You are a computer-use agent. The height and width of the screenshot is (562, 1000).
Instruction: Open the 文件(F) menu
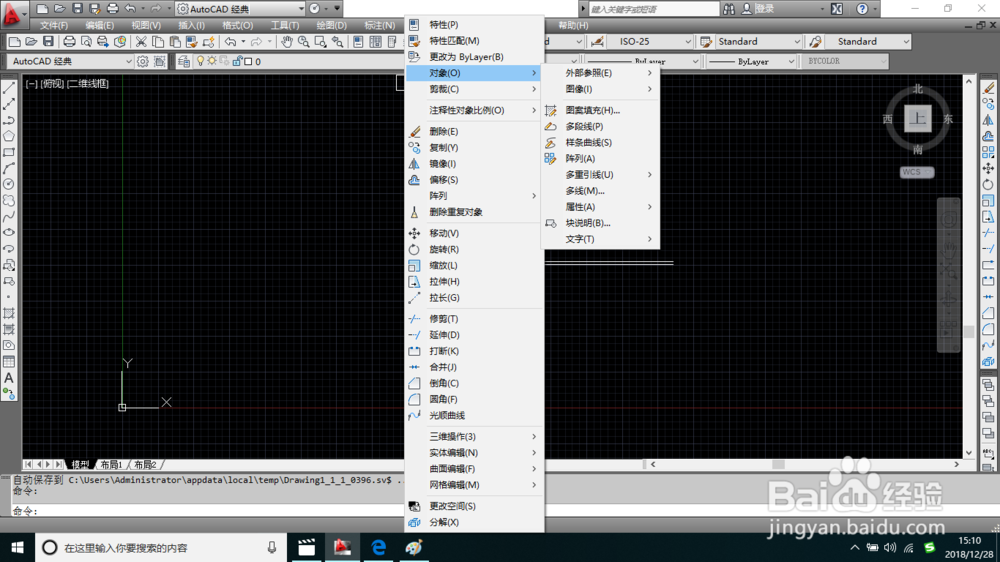(54, 26)
